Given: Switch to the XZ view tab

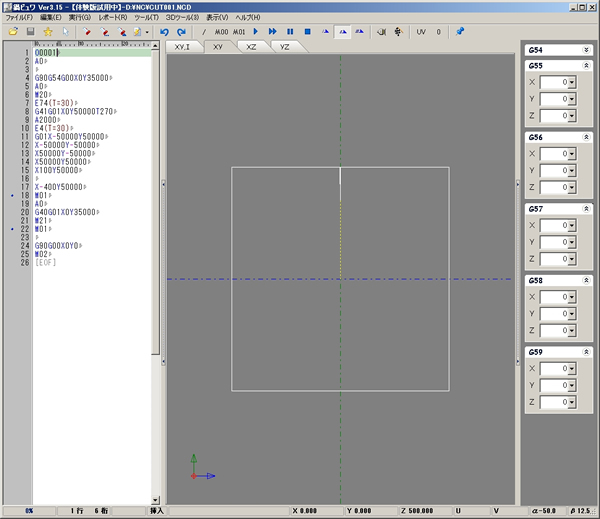Looking at the screenshot, I should pyautogui.click(x=251, y=47).
